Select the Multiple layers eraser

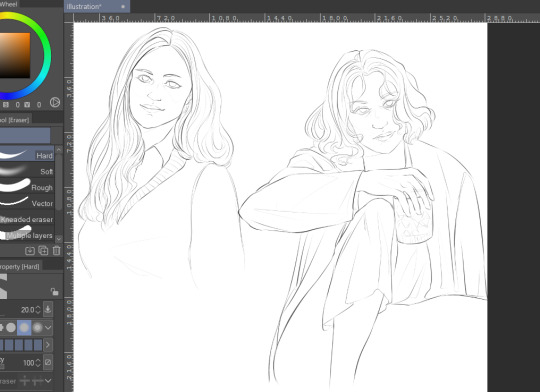click(x=27, y=235)
